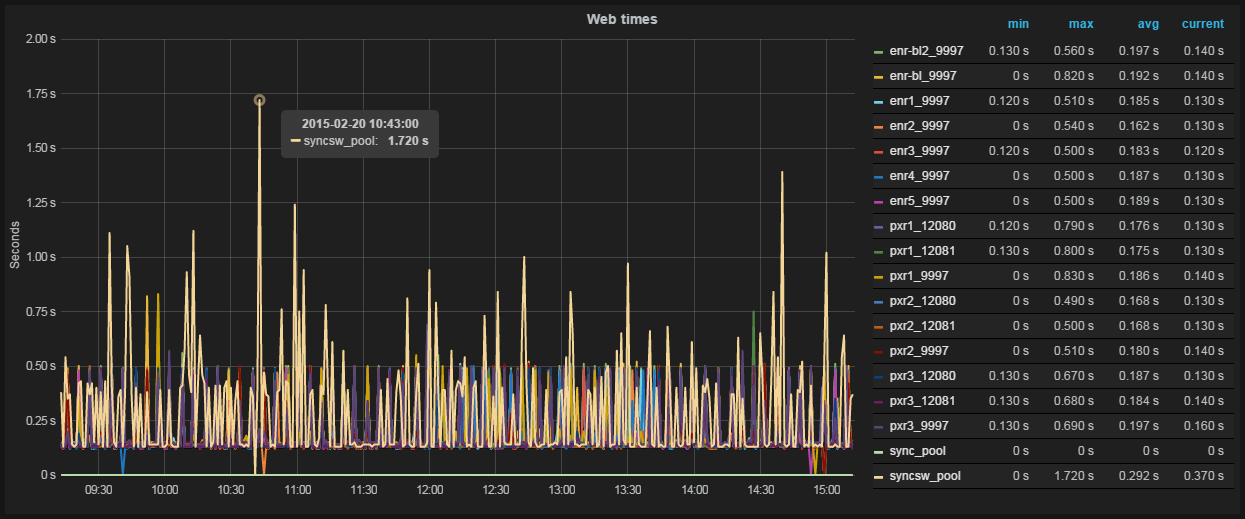1245x519 pixels.
Task: Click the tooltip timestamp 2015-02-20 10:43:00
Action: tap(360, 123)
